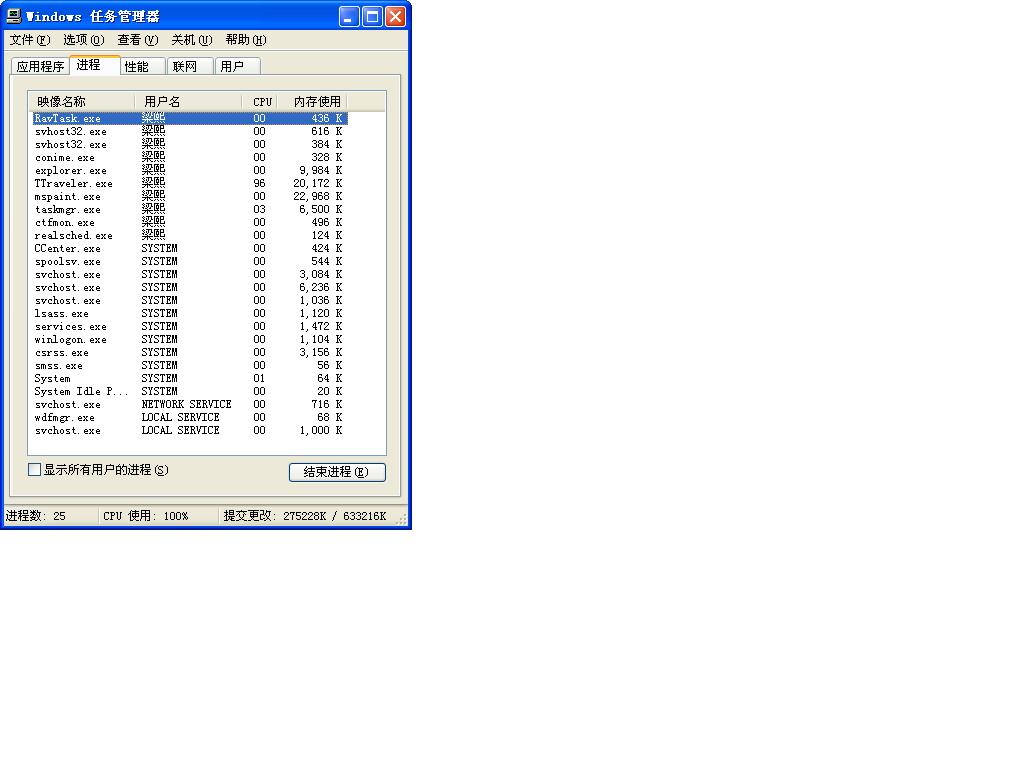Screen dimensions: 1024x768
Task: Click the 96 CPU value for TTraveler.exe
Action: [x=259, y=184]
